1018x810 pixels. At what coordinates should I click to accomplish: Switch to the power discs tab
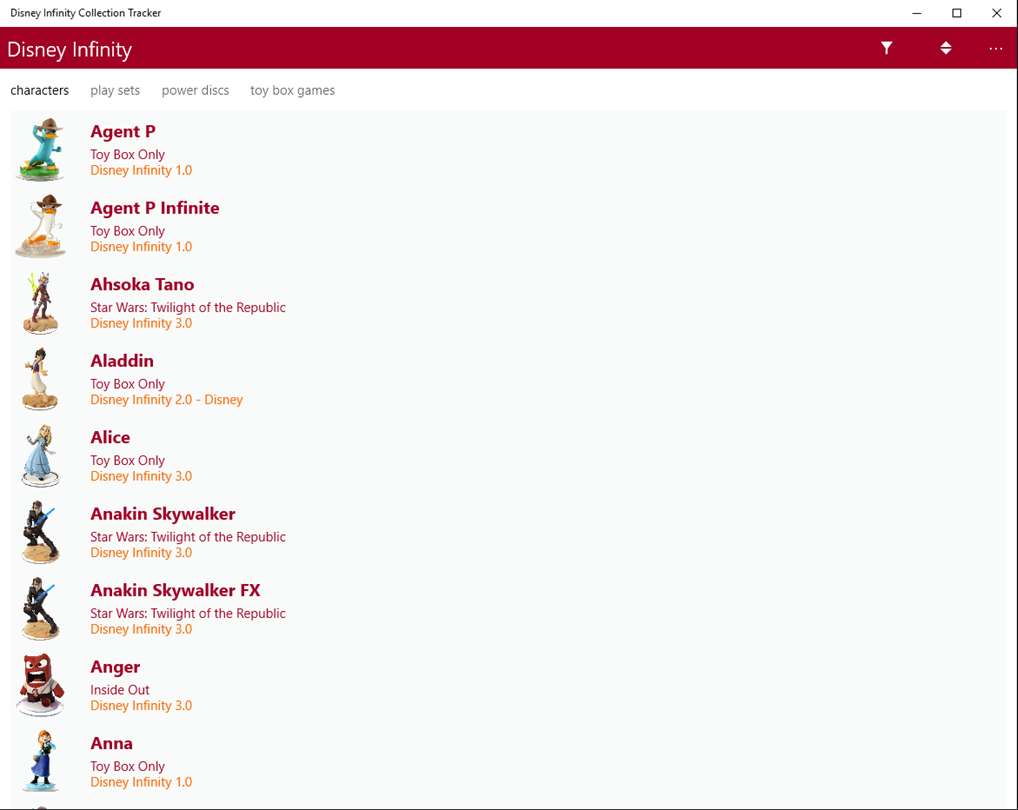pos(195,90)
